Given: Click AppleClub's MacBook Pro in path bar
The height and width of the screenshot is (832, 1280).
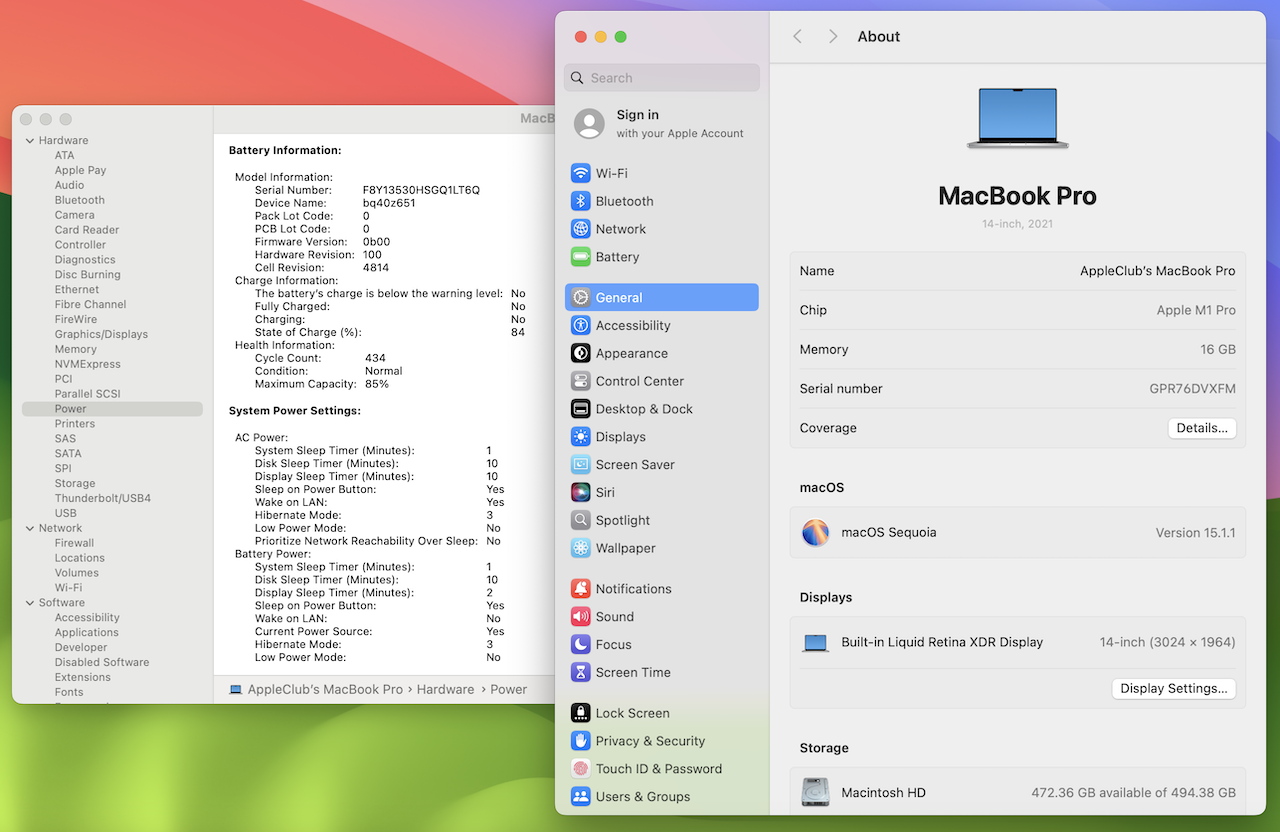Looking at the screenshot, I should pyautogui.click(x=325, y=690).
